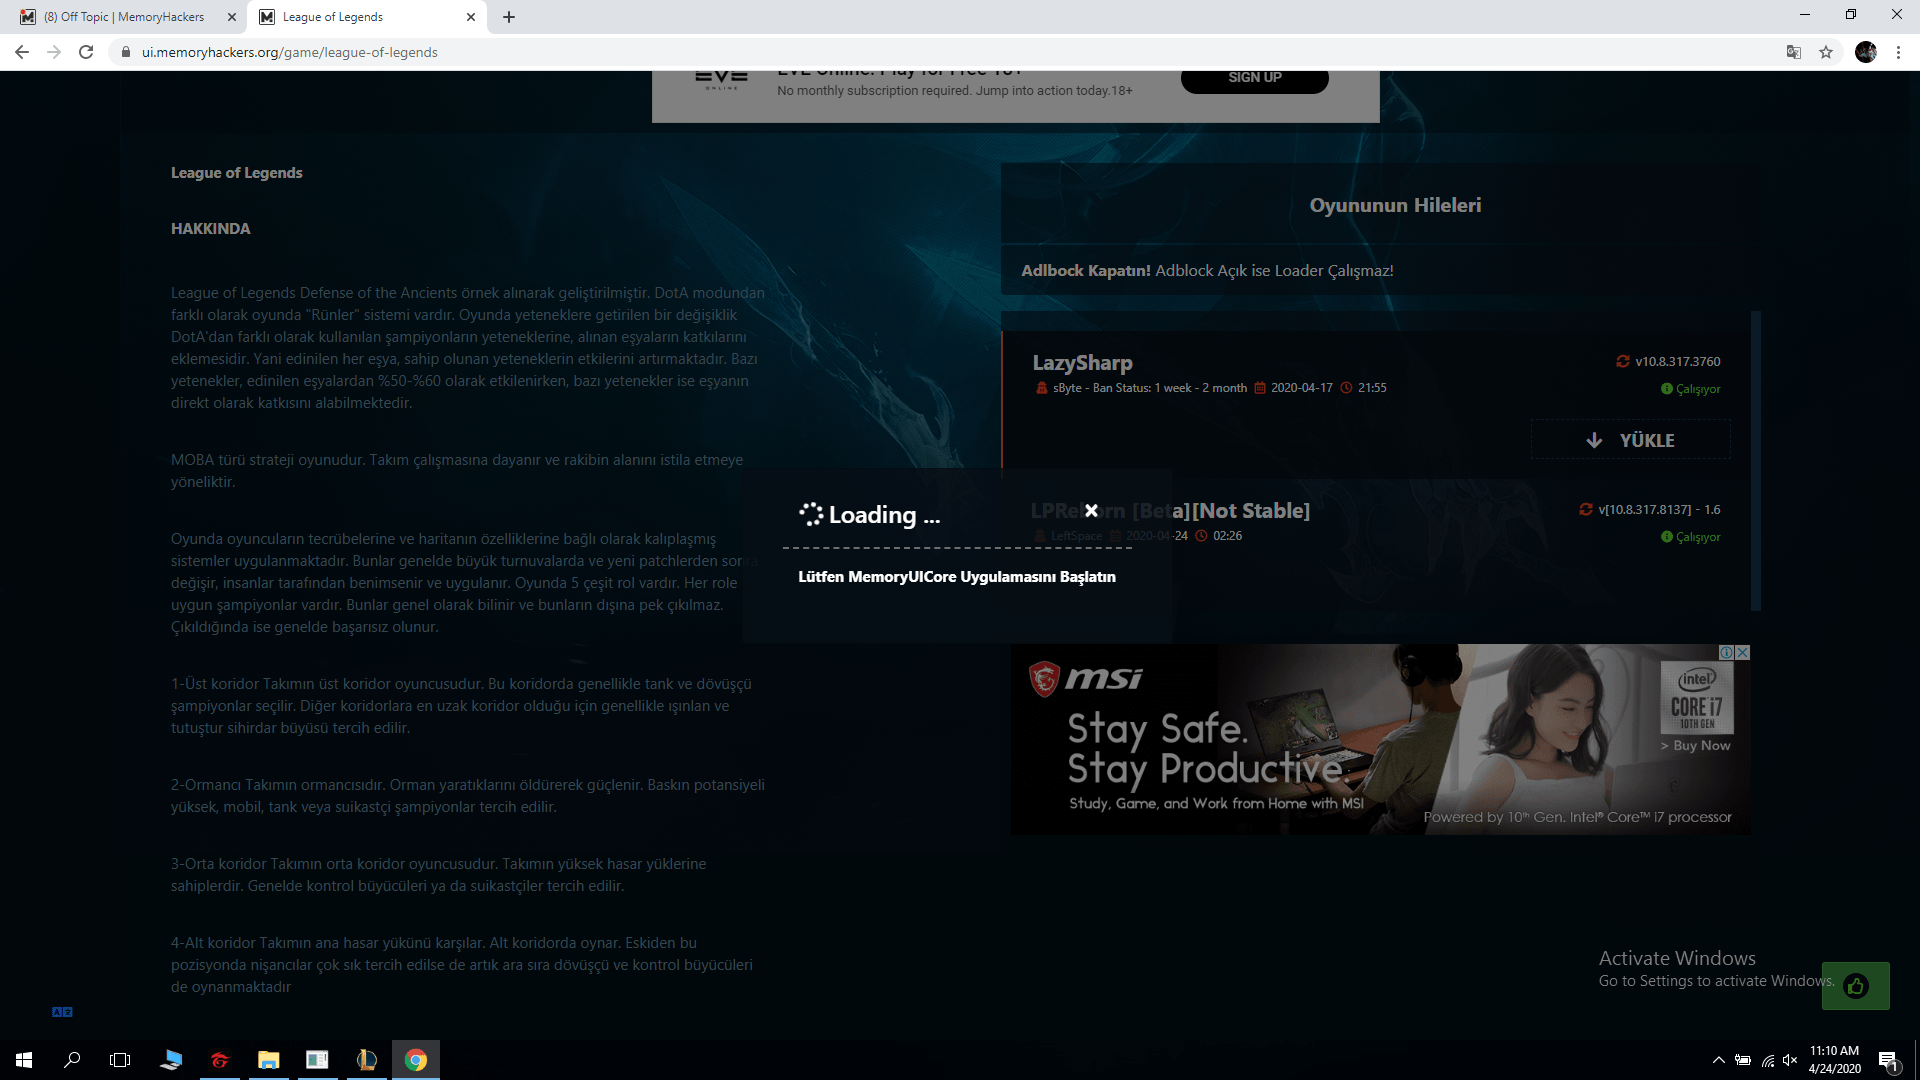Click the LPReturn version v[10.8.317.8137] - 1.6 text

coord(1659,509)
